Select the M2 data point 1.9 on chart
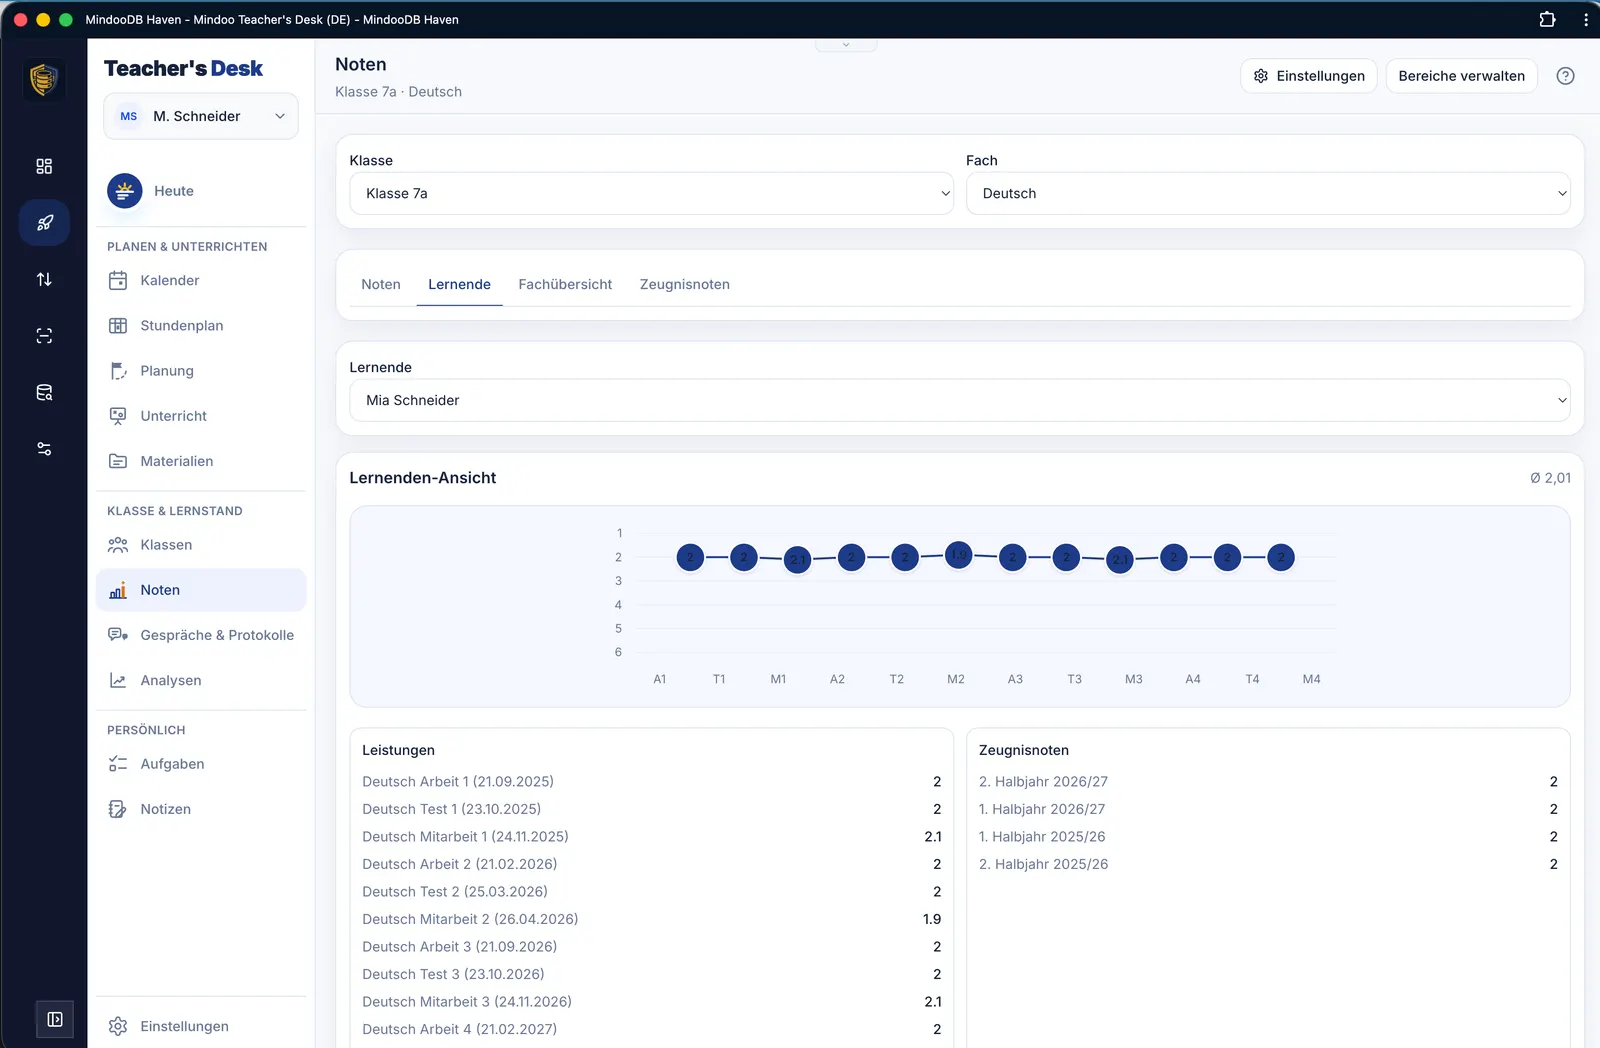Image resolution: width=1600 pixels, height=1048 pixels. pos(958,554)
